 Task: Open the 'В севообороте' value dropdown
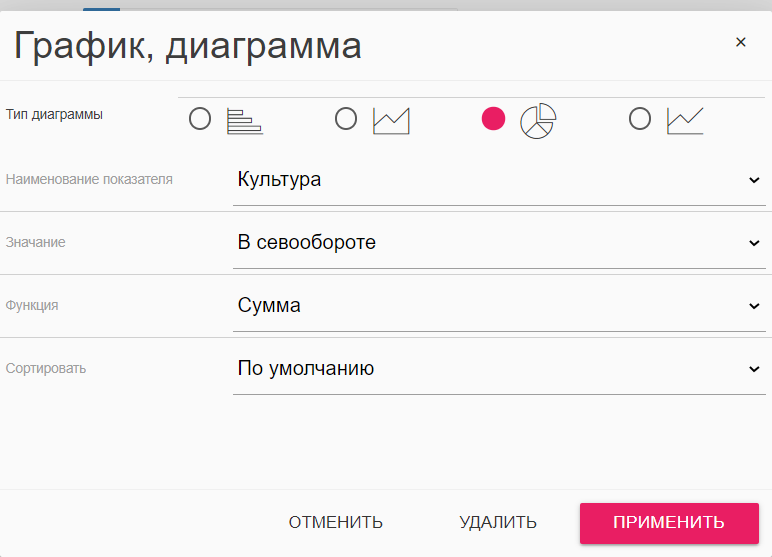(490, 243)
